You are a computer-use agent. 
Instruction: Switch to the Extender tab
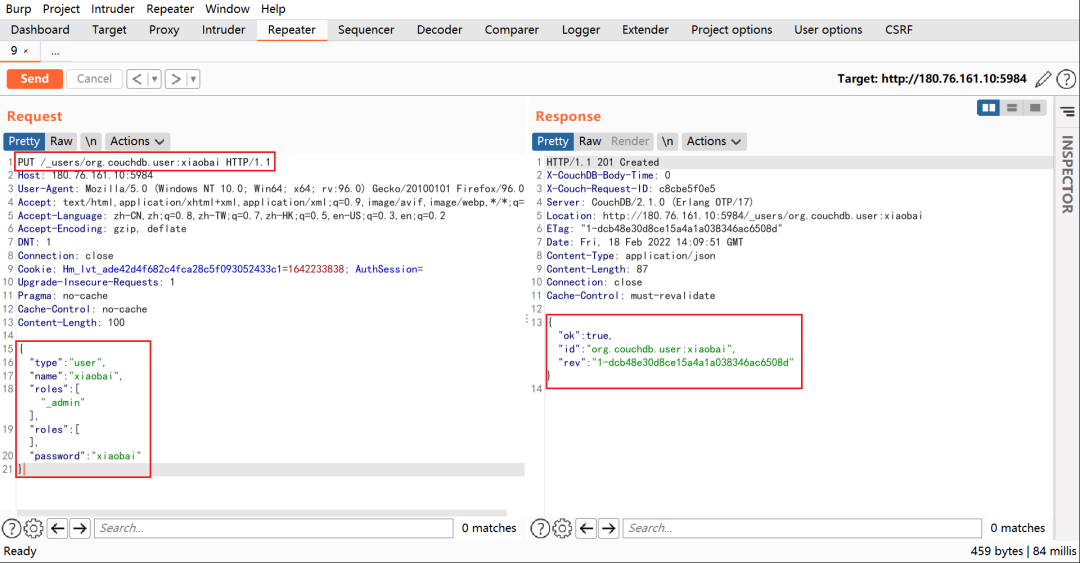coord(645,30)
